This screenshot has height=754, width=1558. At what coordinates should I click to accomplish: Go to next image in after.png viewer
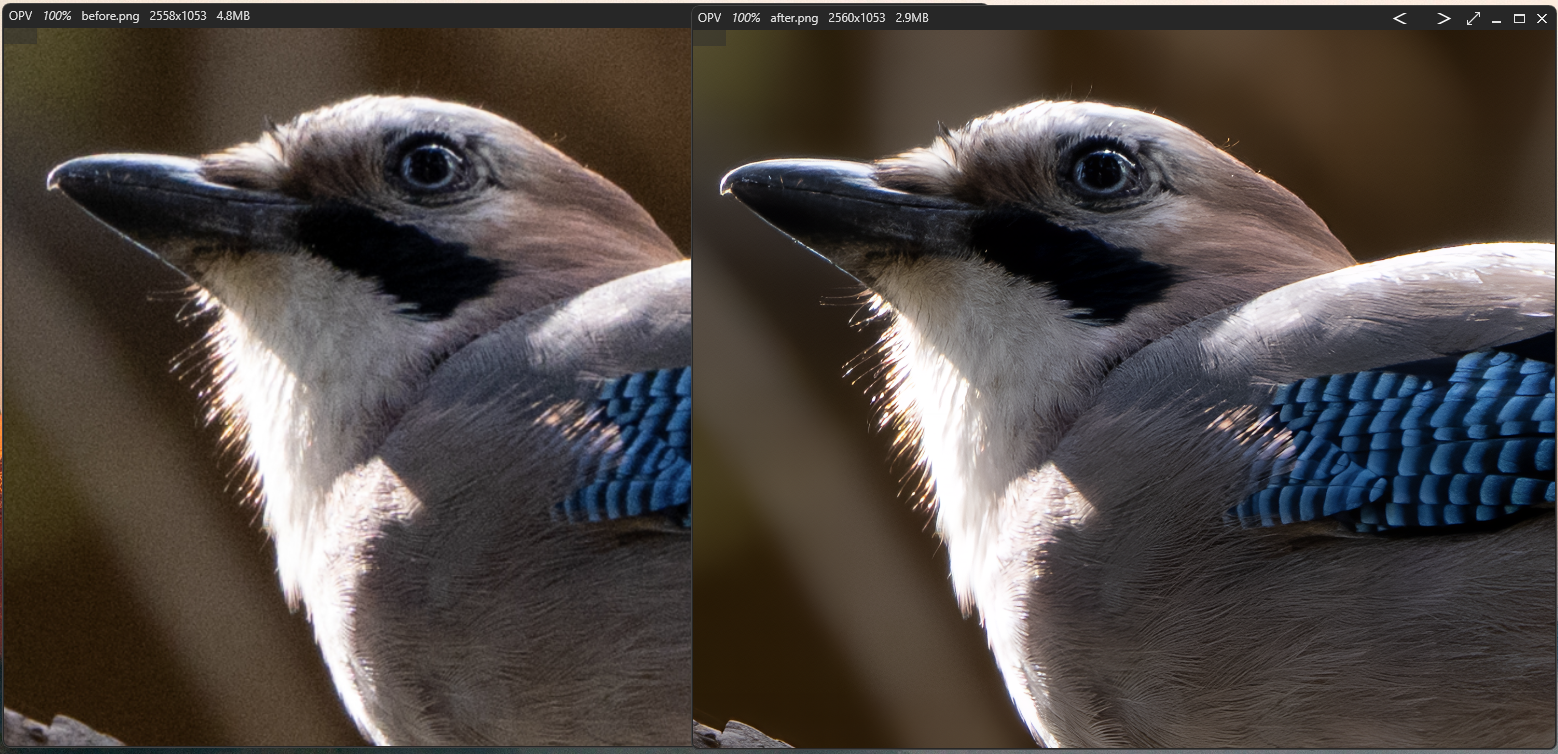click(x=1443, y=18)
